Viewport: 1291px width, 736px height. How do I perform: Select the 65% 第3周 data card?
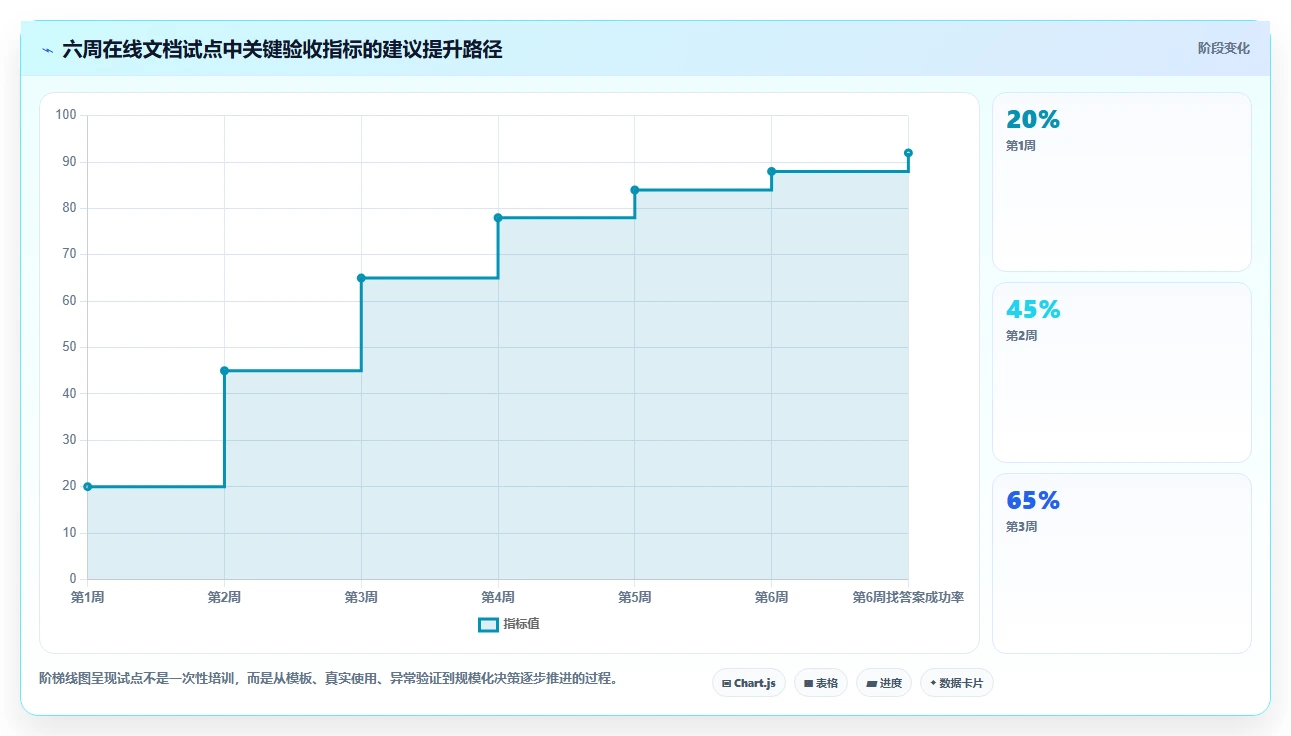[x=1121, y=563]
